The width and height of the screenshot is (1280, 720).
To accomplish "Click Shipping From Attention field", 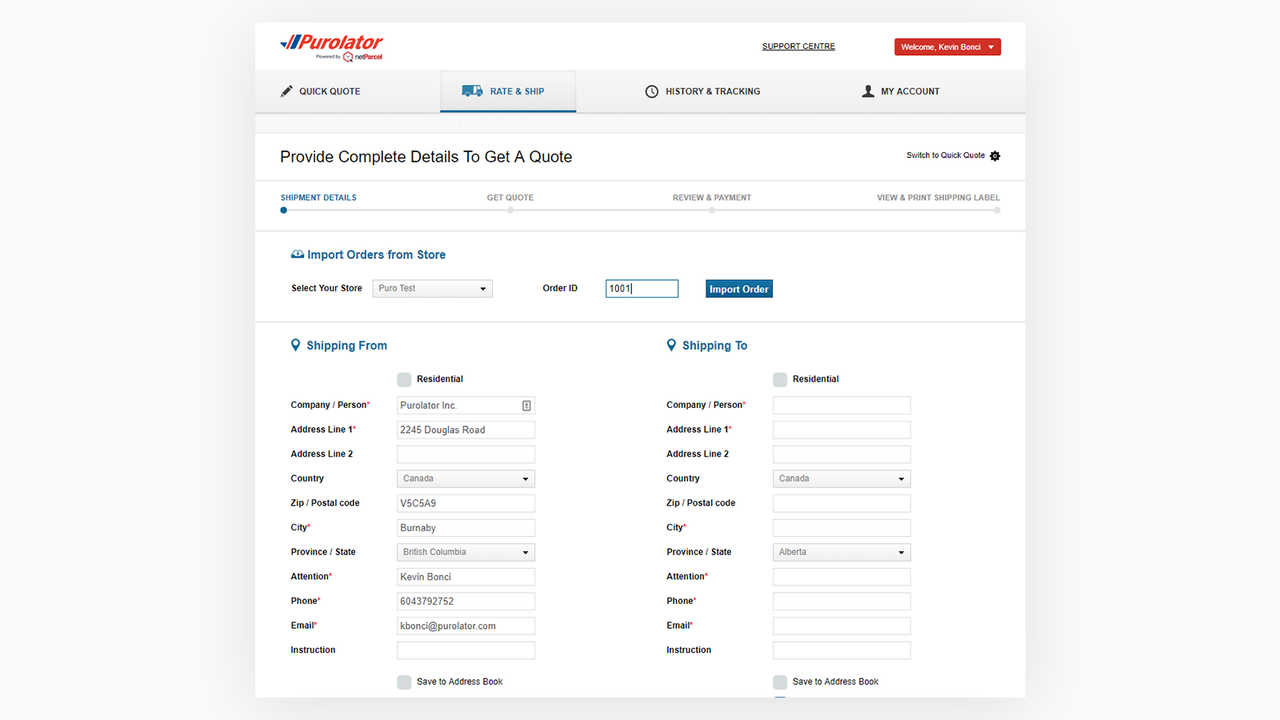I will point(466,576).
